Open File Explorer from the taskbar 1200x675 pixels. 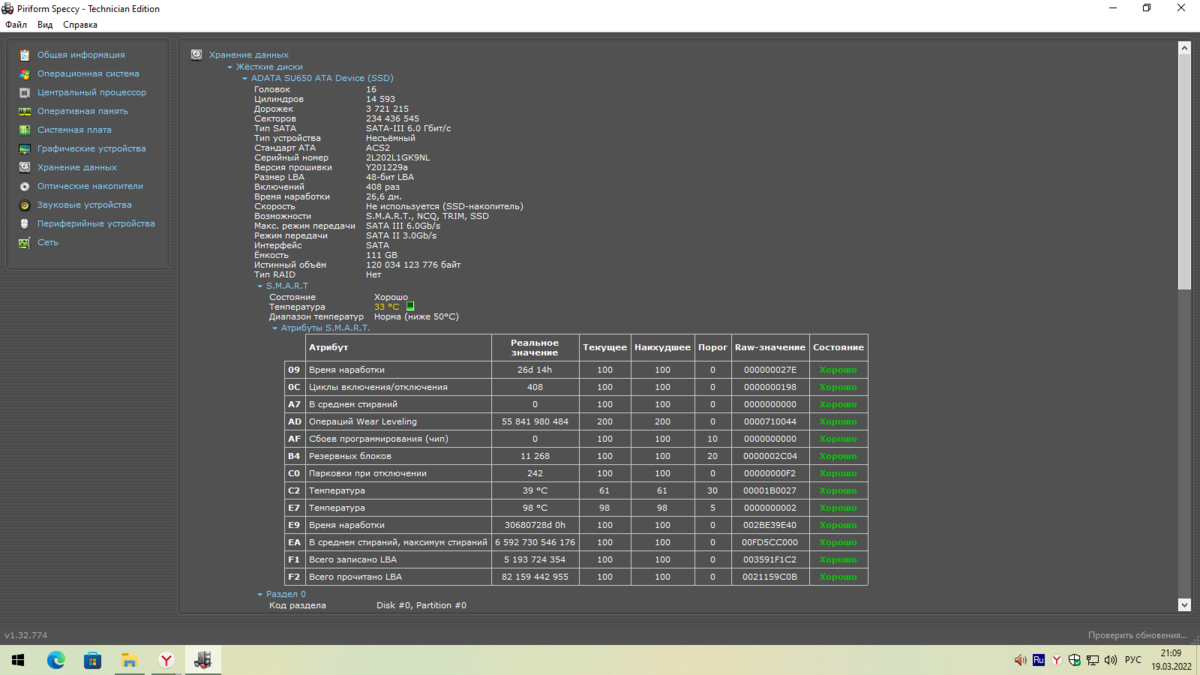129,660
